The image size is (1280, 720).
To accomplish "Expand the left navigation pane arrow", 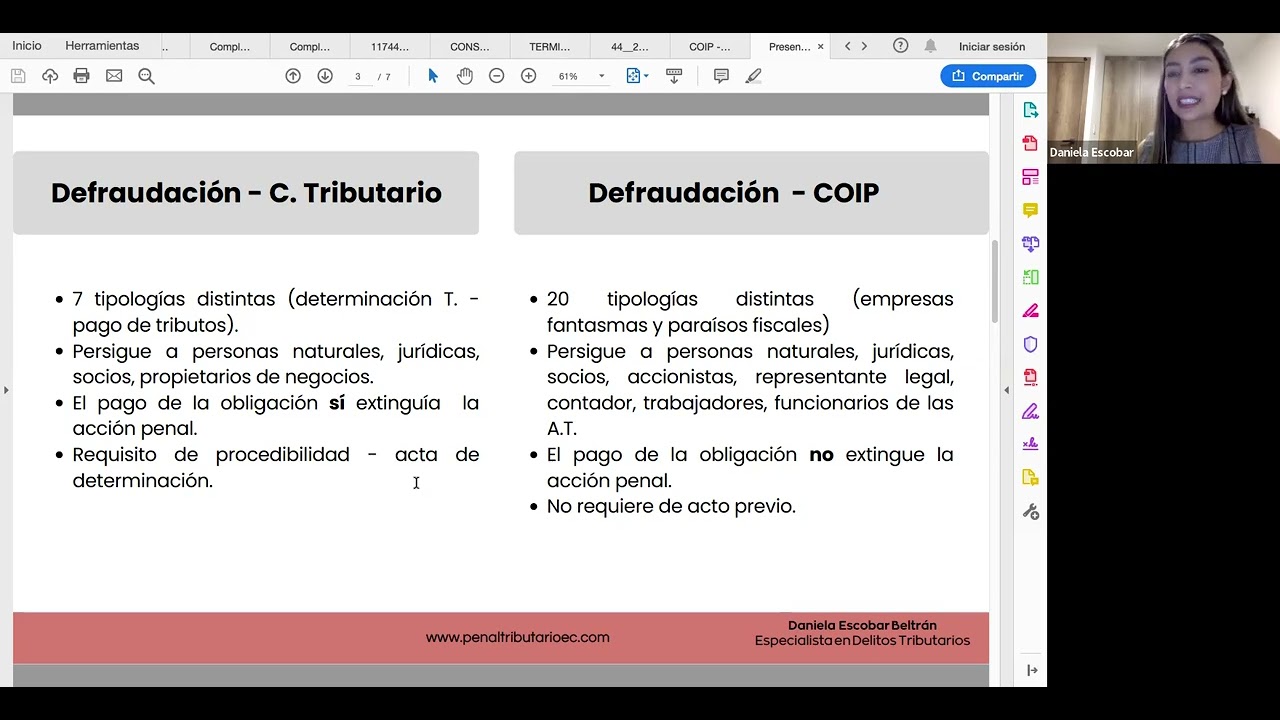I will [6, 390].
